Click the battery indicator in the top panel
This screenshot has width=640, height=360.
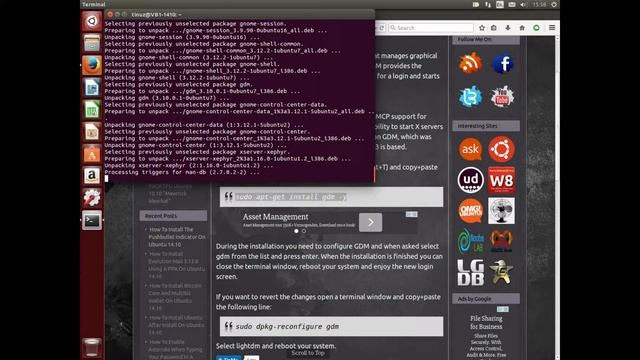[x=476, y=4]
